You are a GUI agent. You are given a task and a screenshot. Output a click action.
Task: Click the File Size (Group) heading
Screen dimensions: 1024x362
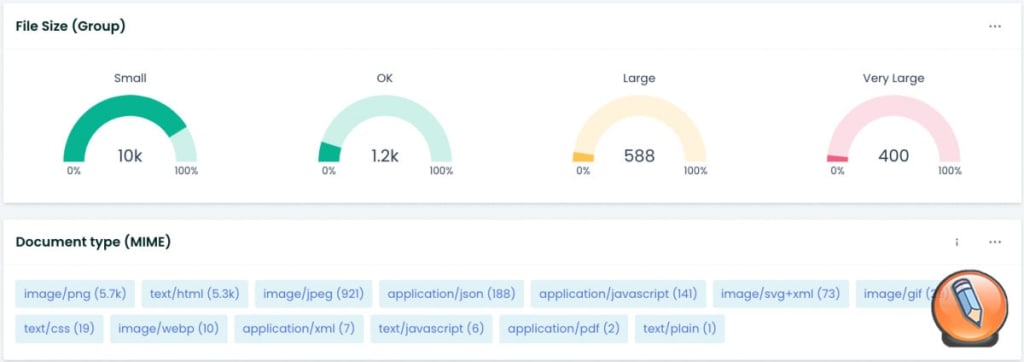[71, 26]
